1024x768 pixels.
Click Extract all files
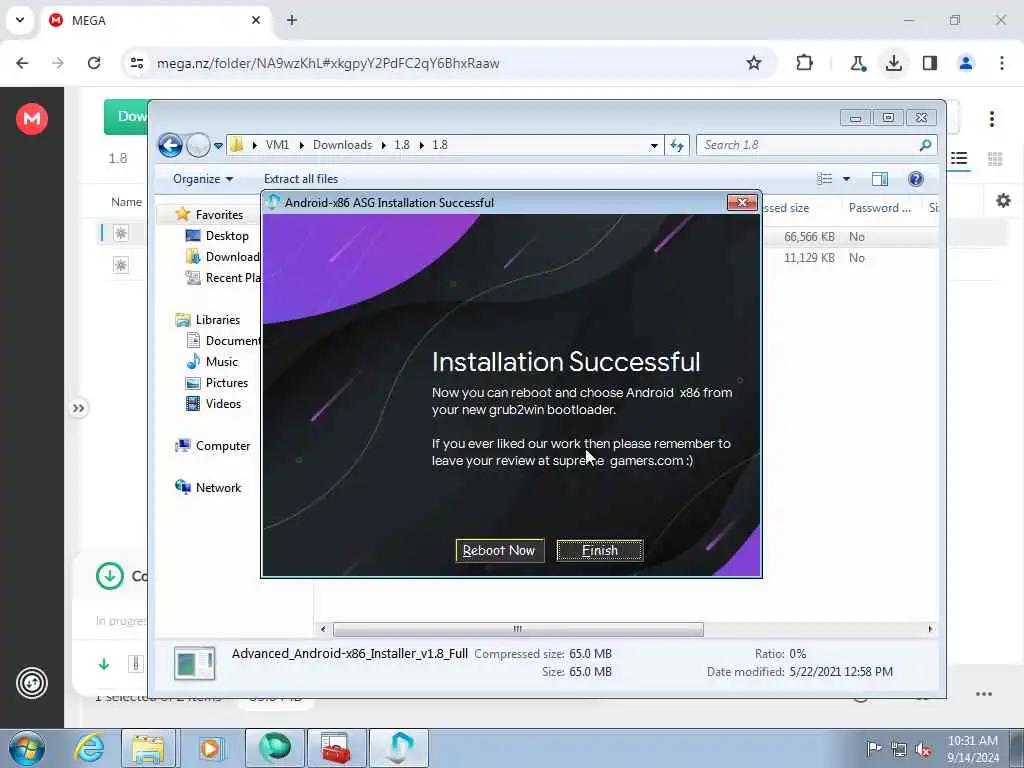coord(301,179)
